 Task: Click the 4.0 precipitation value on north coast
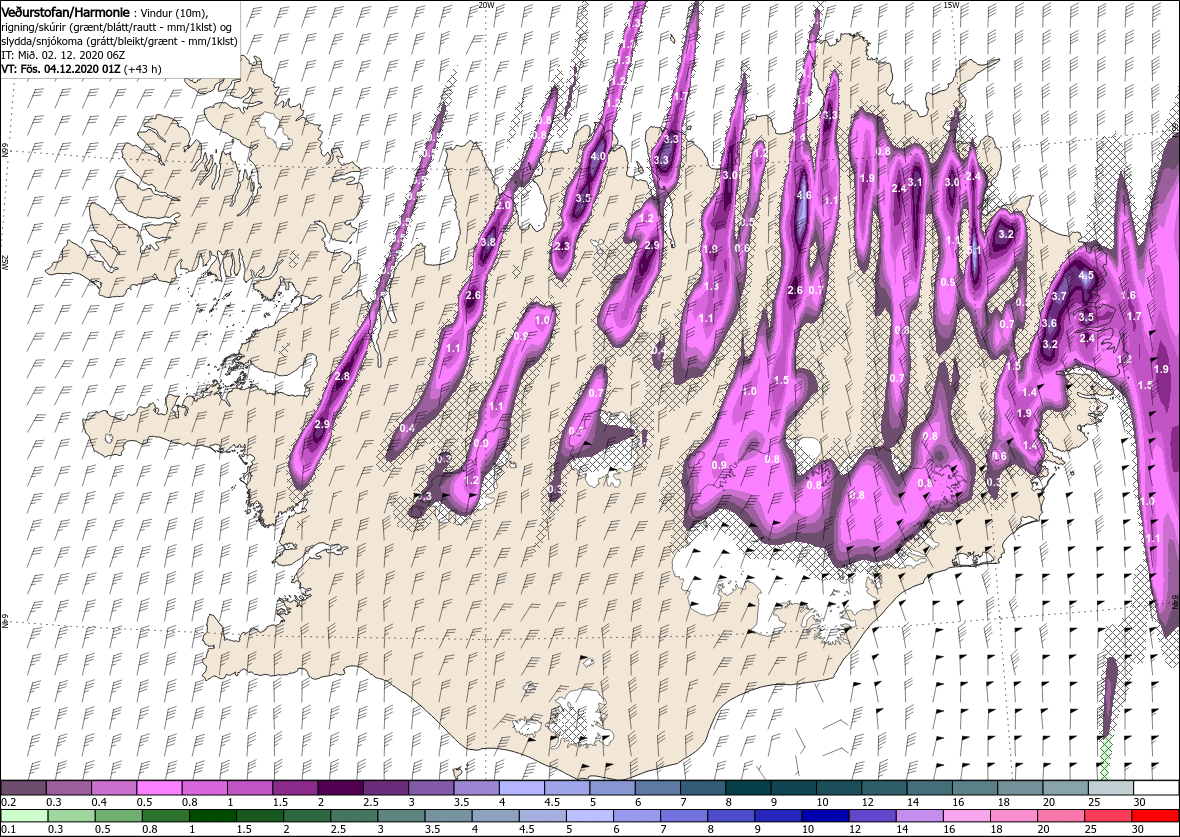click(x=598, y=157)
